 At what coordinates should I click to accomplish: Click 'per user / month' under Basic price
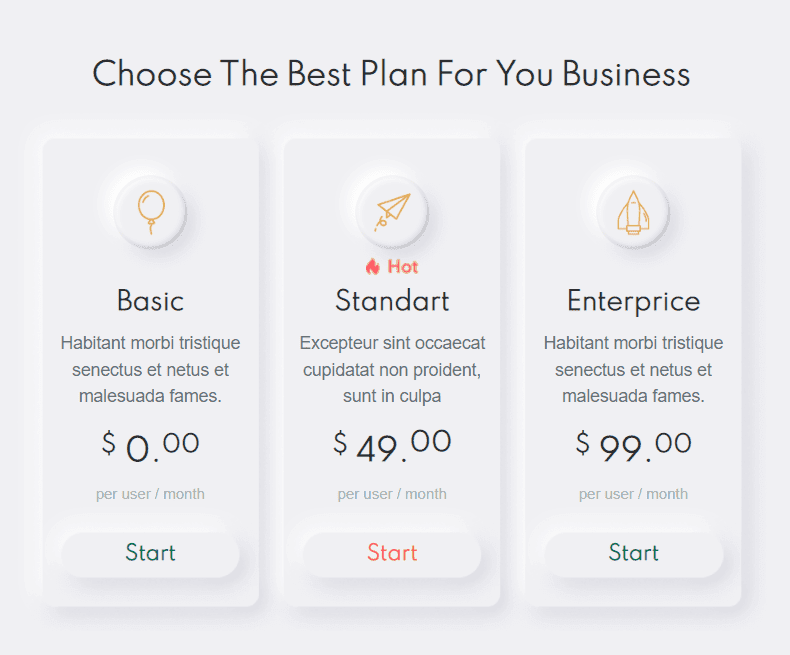click(x=150, y=494)
